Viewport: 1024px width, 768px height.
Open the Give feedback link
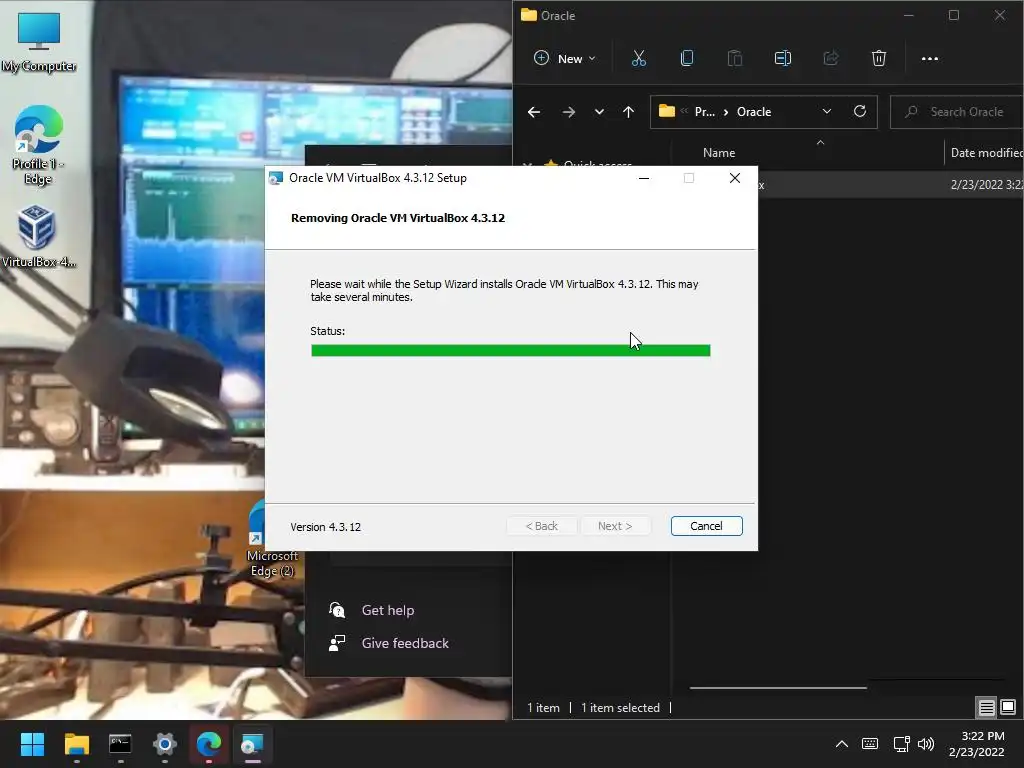[x=405, y=643]
